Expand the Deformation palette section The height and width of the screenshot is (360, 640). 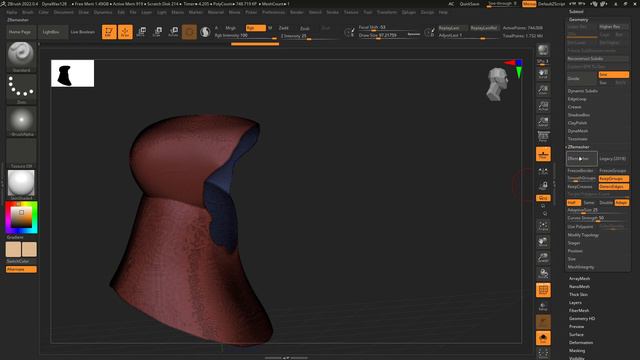pos(581,342)
